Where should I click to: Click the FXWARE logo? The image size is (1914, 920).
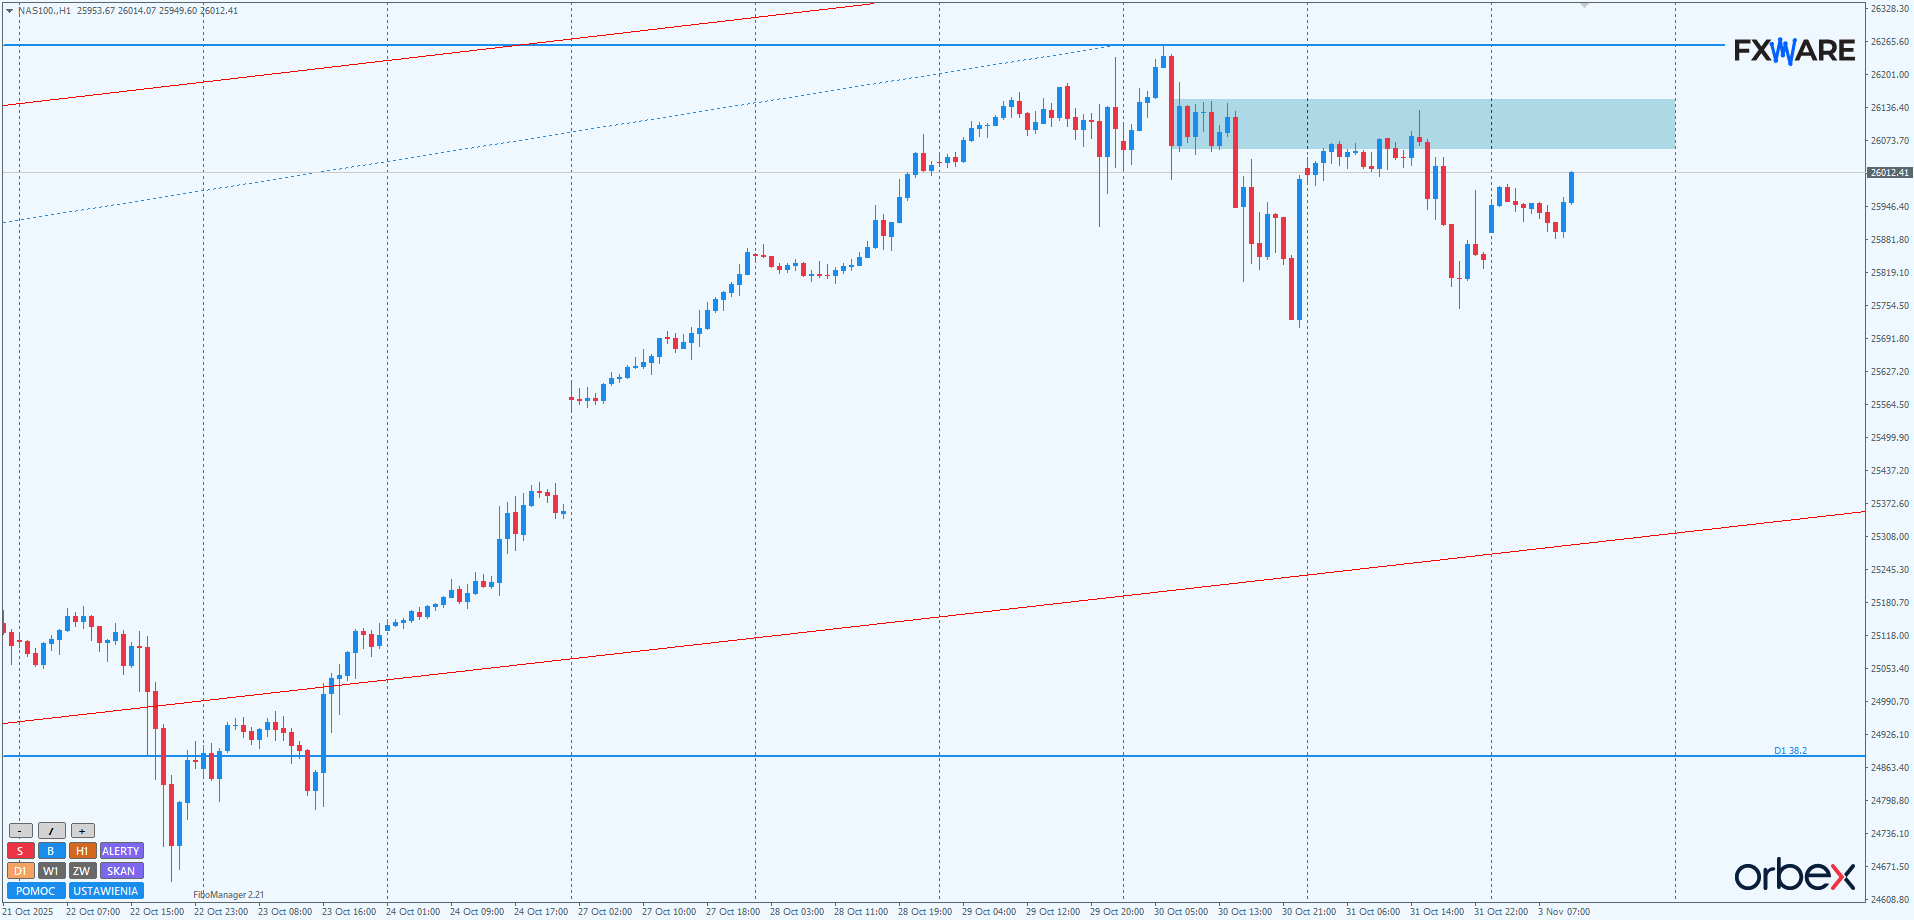point(1794,51)
